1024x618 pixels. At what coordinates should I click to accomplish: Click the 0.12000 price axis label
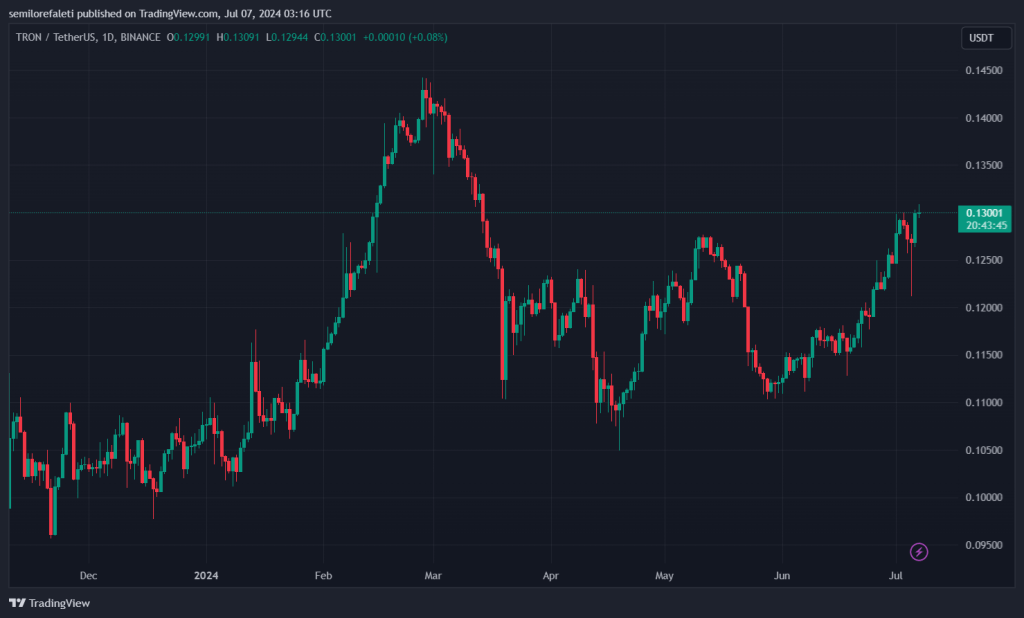(984, 308)
